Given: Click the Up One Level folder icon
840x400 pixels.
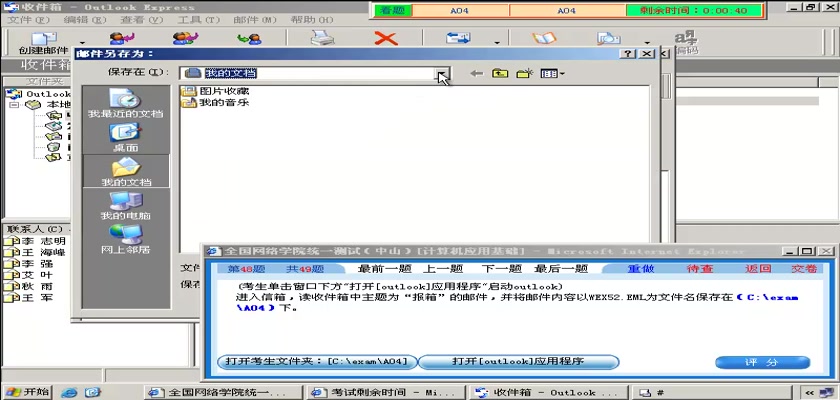Looking at the screenshot, I should tap(500, 73).
